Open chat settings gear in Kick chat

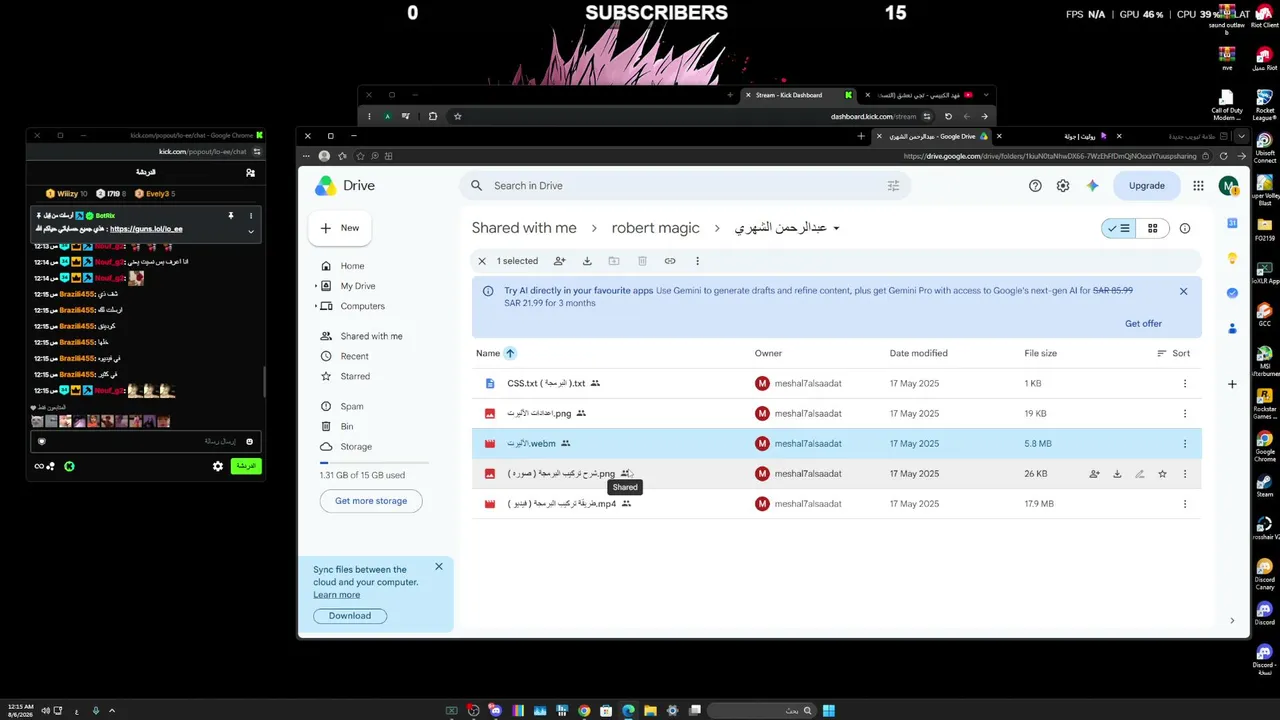coord(218,466)
